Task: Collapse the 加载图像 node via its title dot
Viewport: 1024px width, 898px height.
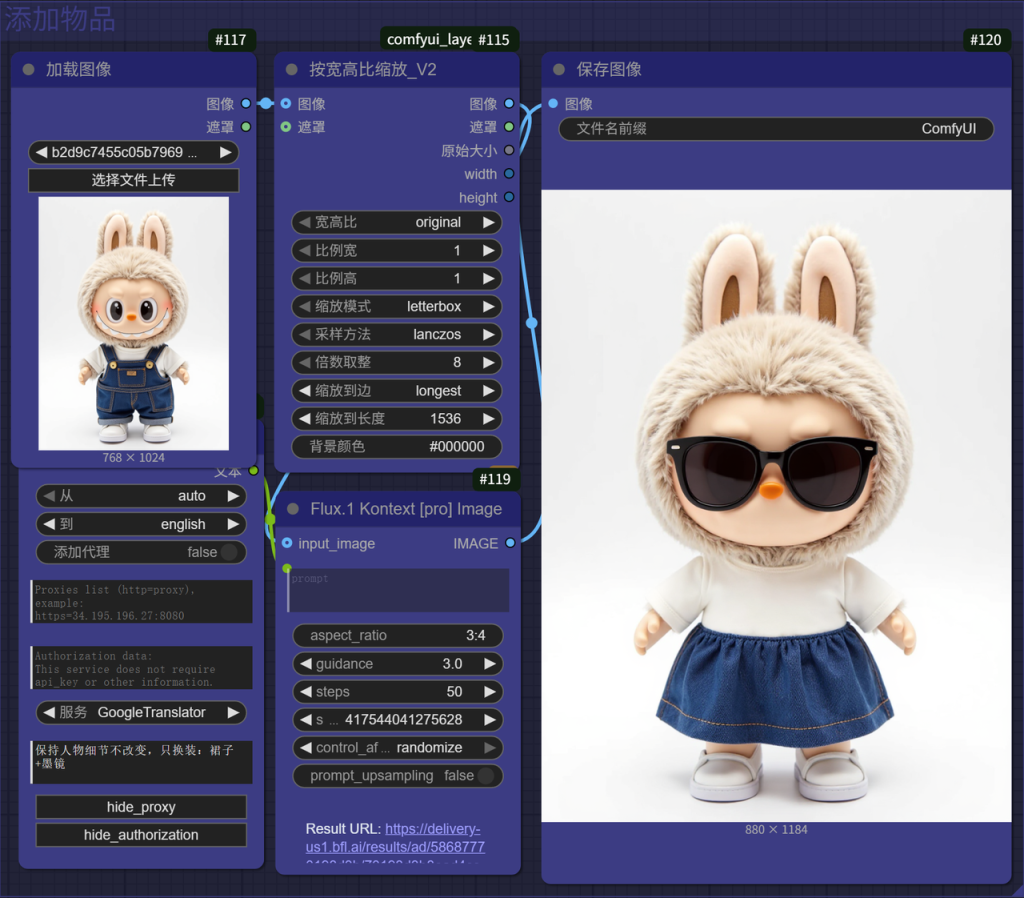Action: pyautogui.click(x=28, y=70)
